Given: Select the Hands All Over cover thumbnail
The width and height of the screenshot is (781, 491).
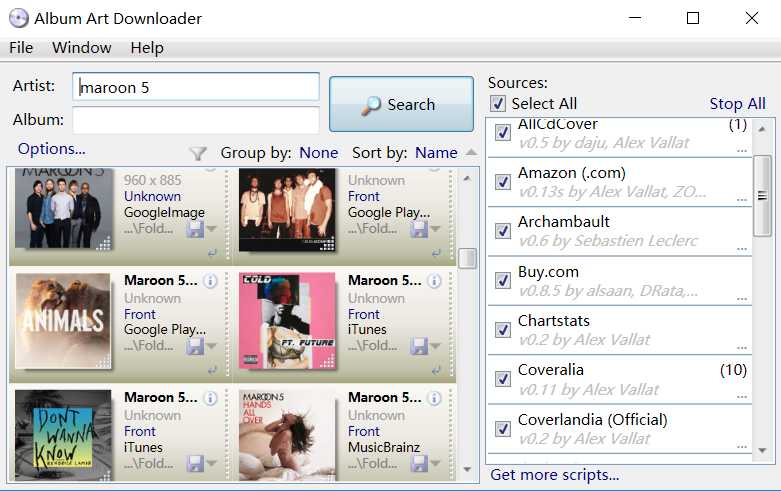Looking at the screenshot, I should click(287, 436).
